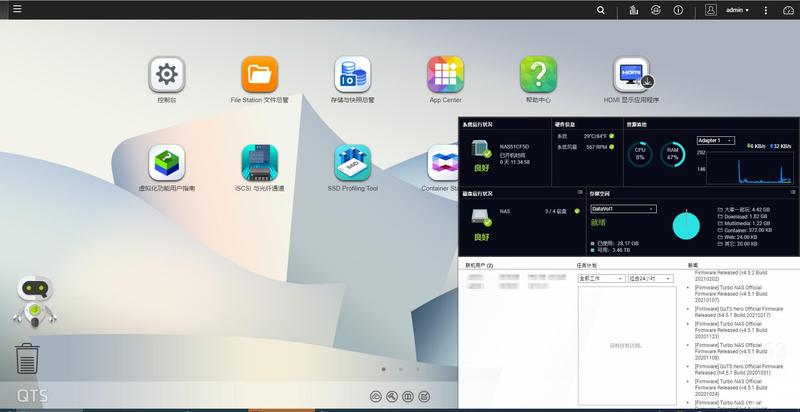The height and width of the screenshot is (412, 800).
Task: Open the 控制台 Control Panel app
Action: [167, 74]
